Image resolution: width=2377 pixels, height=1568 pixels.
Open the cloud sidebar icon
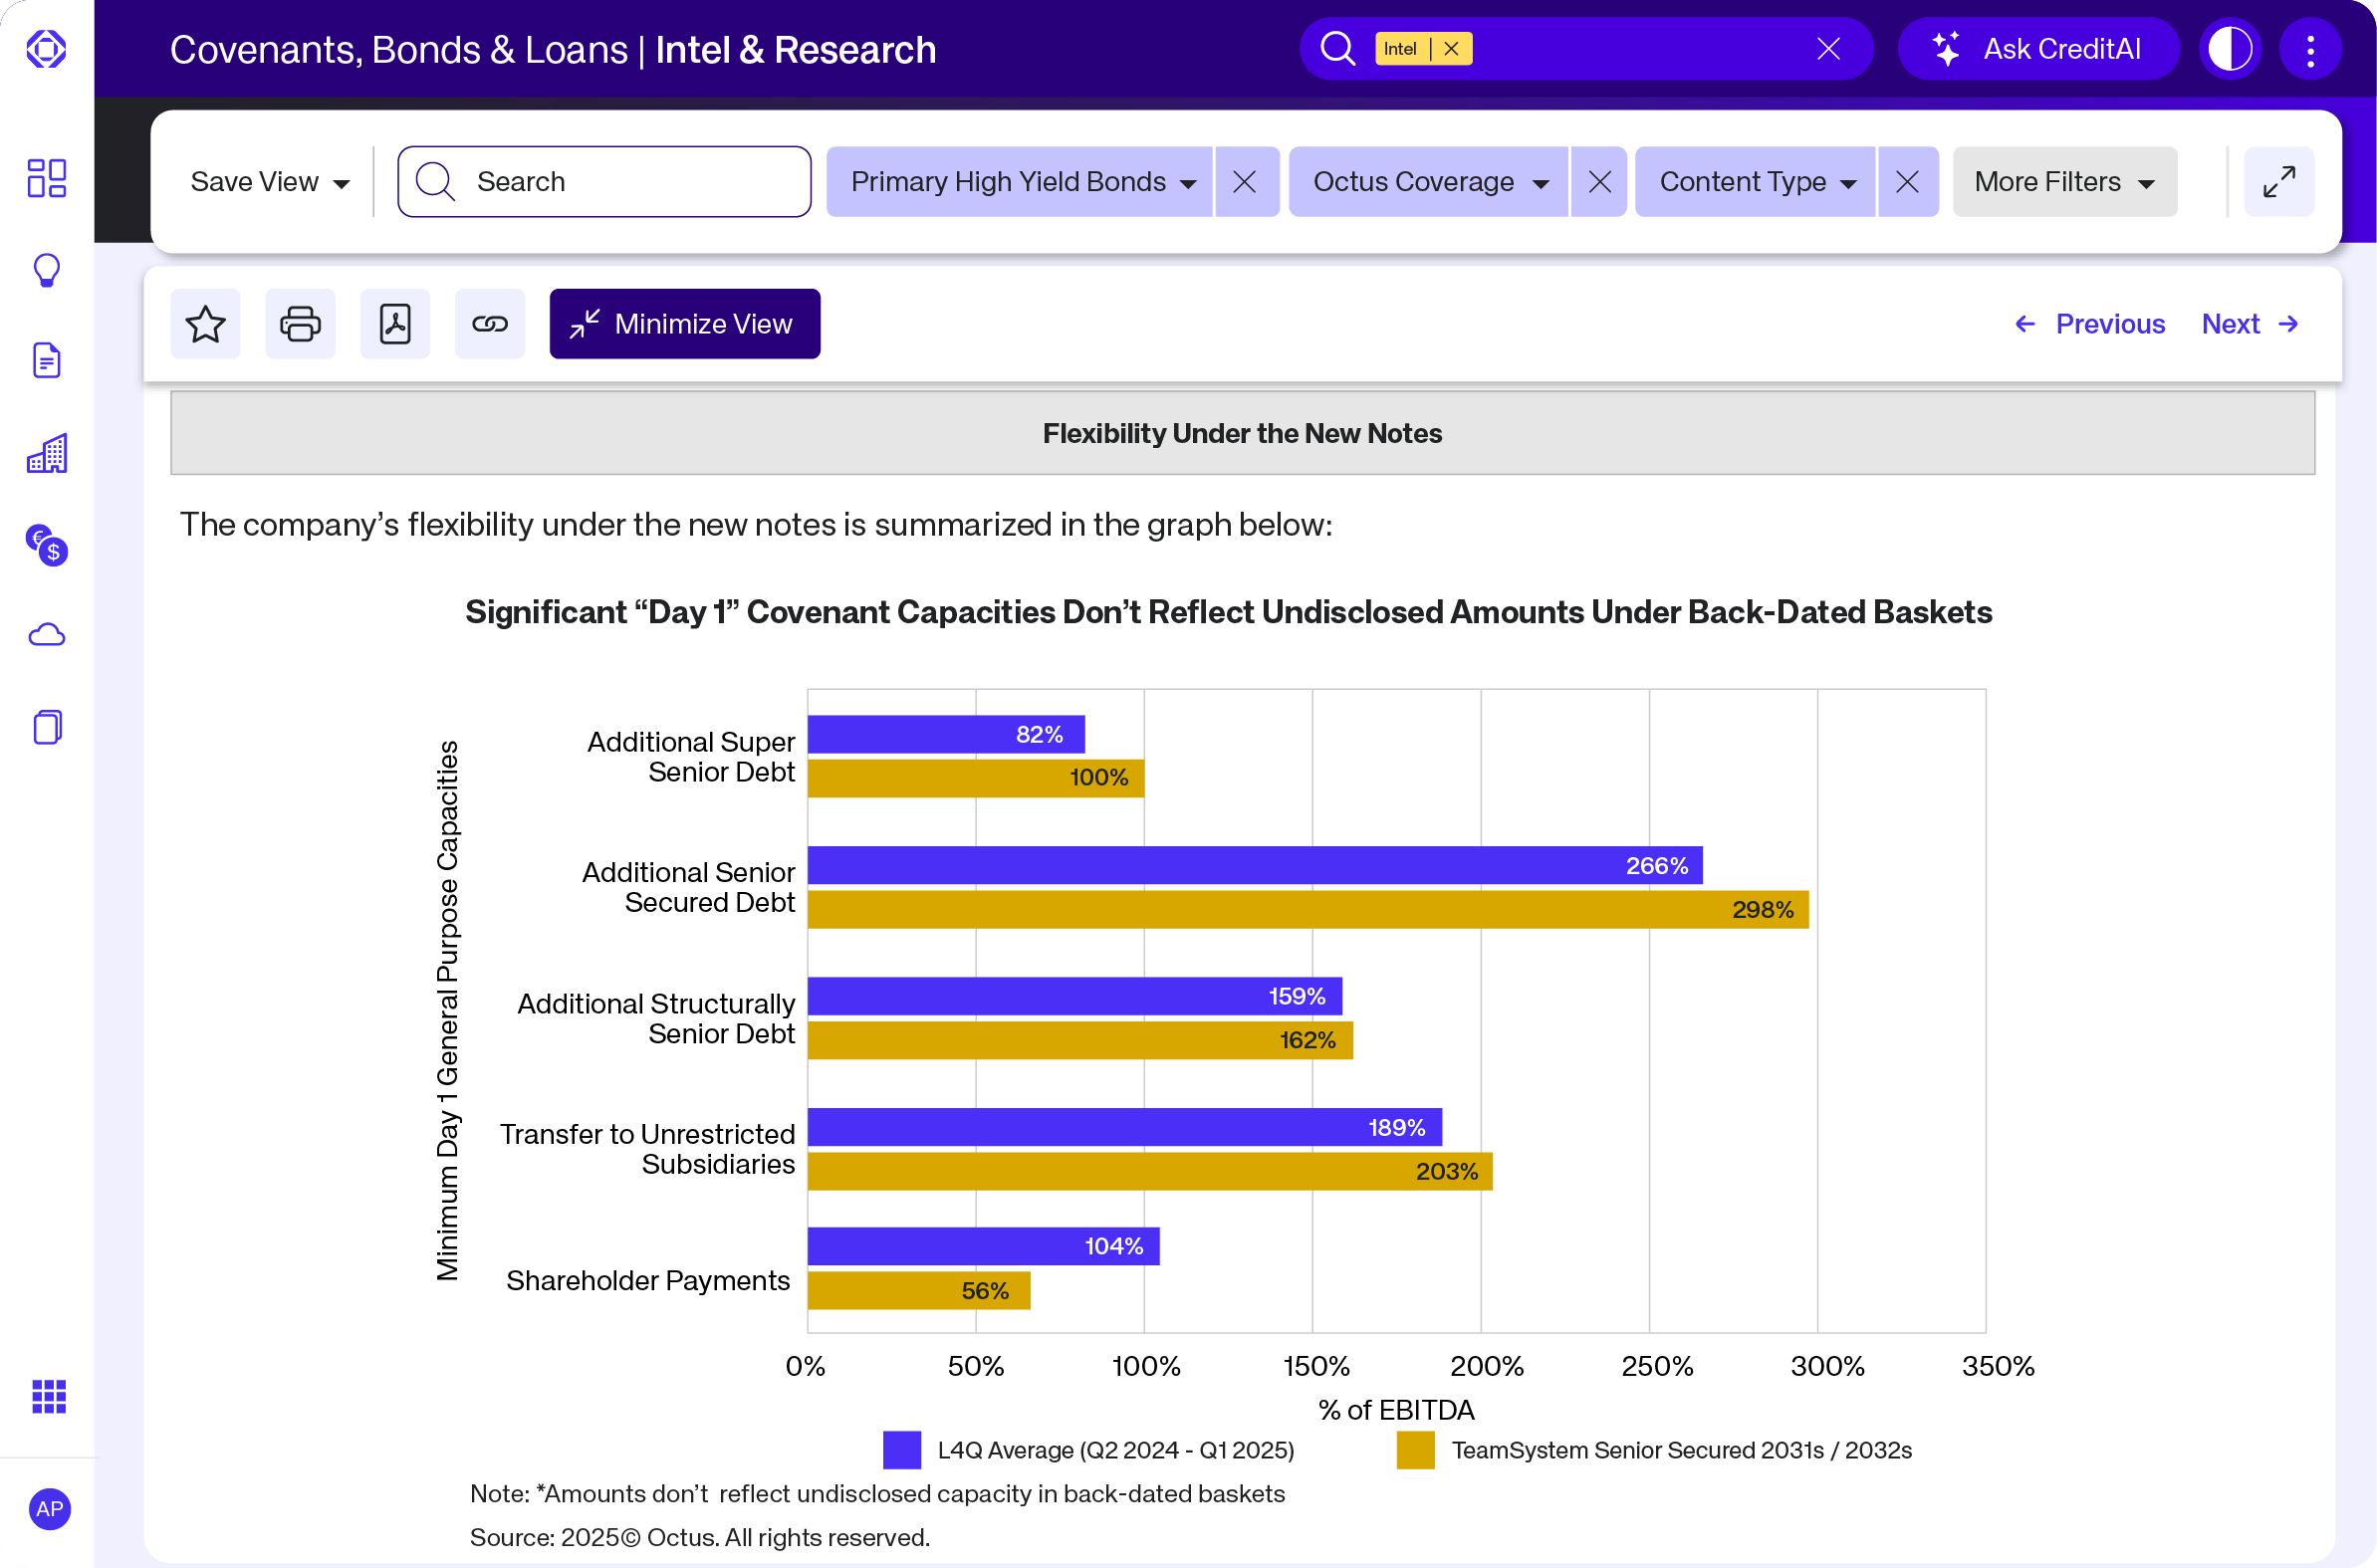coord(47,636)
